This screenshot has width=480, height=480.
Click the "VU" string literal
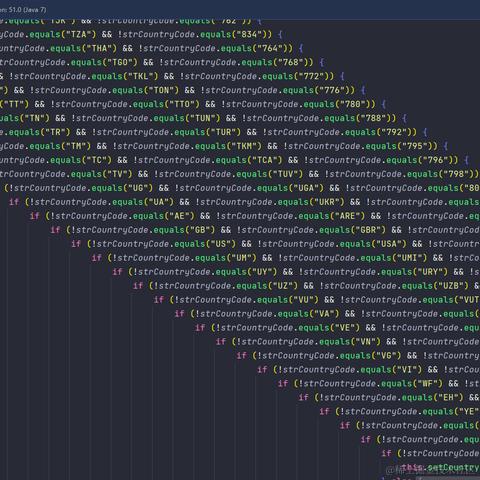[x=303, y=300]
